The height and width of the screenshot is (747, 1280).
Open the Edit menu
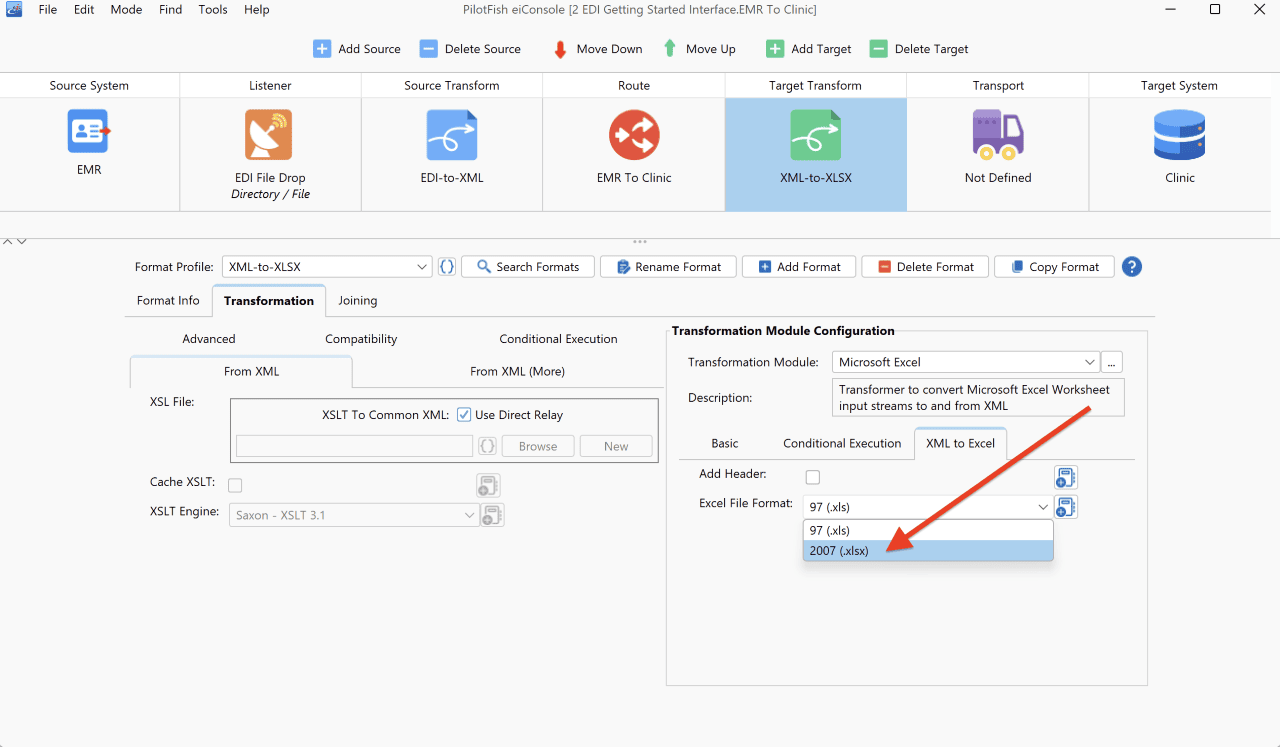pos(84,9)
